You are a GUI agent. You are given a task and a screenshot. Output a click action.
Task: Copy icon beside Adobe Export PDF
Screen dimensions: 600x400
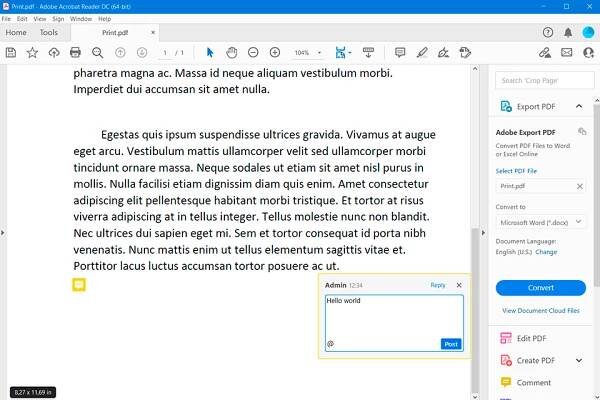582,131
